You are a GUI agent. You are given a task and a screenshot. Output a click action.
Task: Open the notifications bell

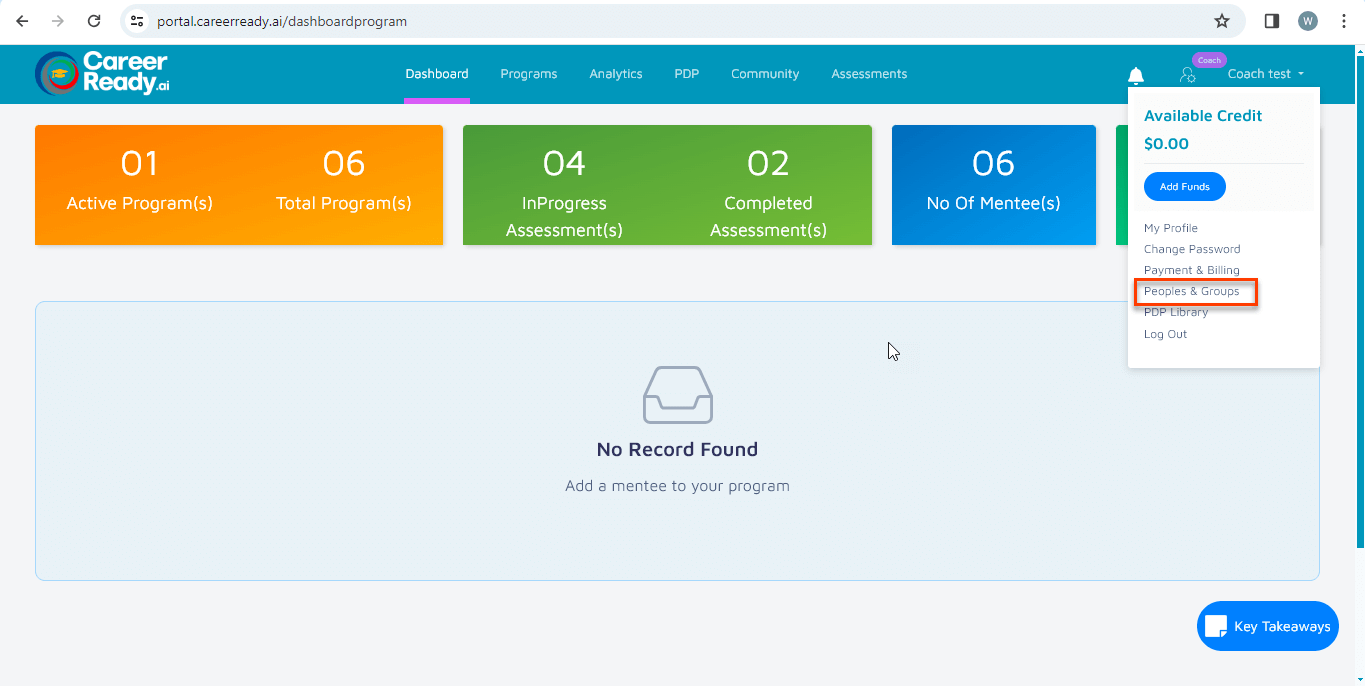click(1135, 75)
